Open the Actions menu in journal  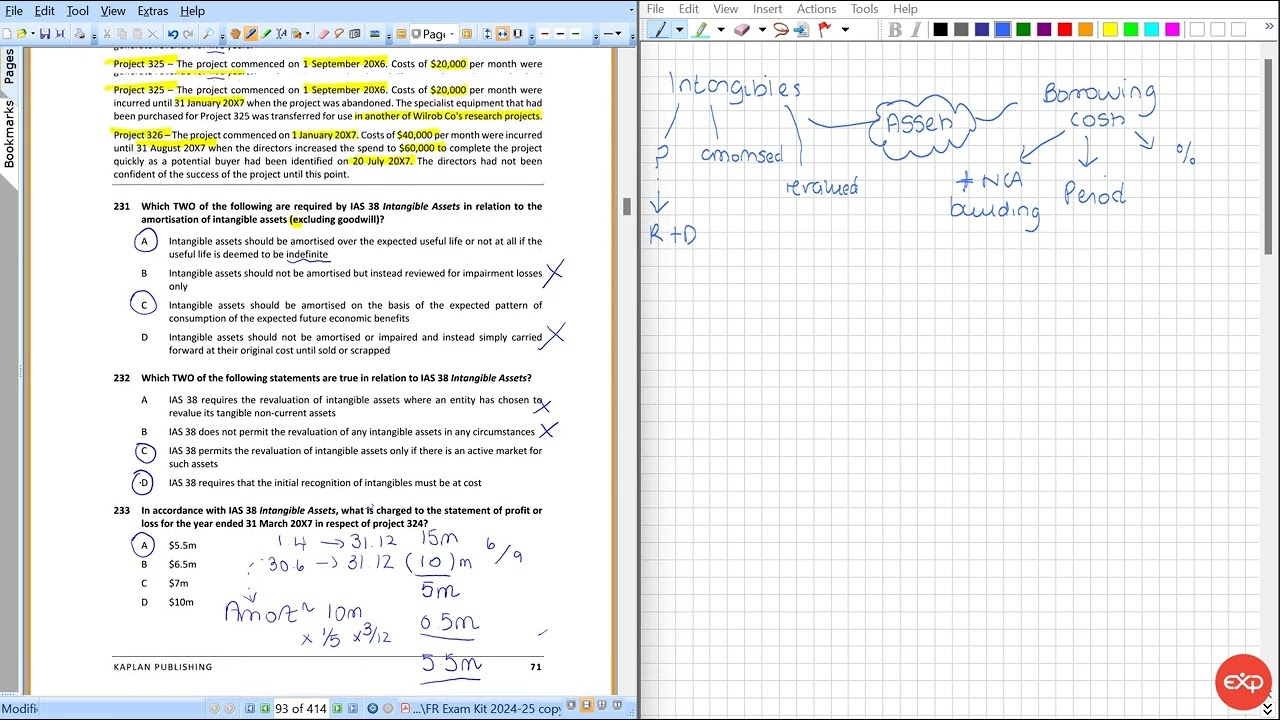pos(816,9)
